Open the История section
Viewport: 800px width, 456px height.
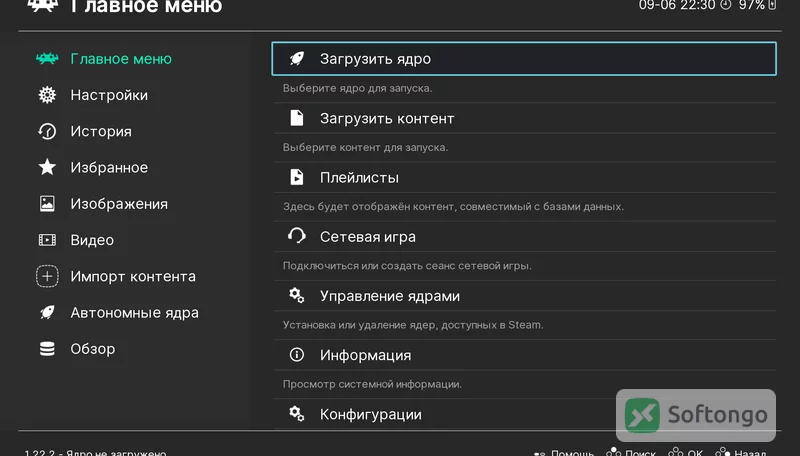click(x=101, y=131)
